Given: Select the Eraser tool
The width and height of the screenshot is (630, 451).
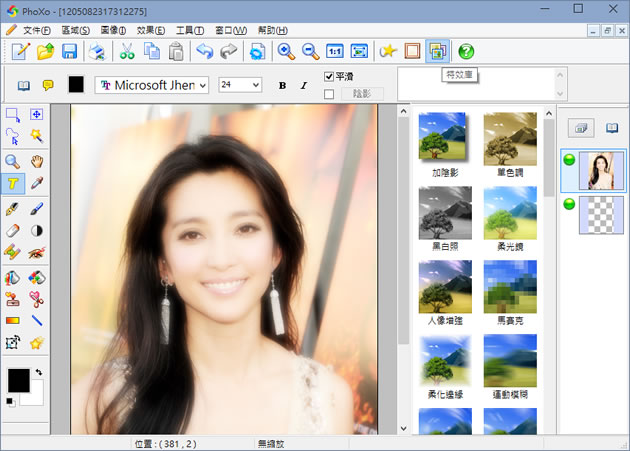Looking at the screenshot, I should tap(13, 231).
